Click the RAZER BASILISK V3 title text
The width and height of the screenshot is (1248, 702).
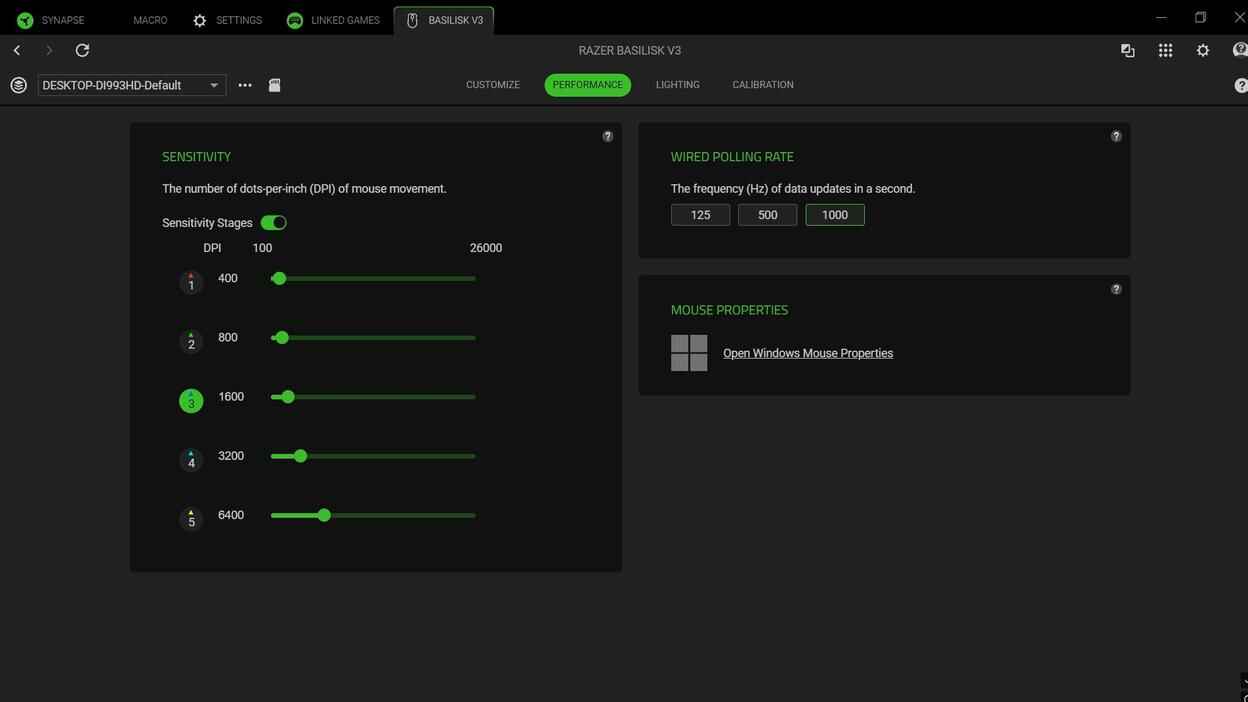(630, 50)
